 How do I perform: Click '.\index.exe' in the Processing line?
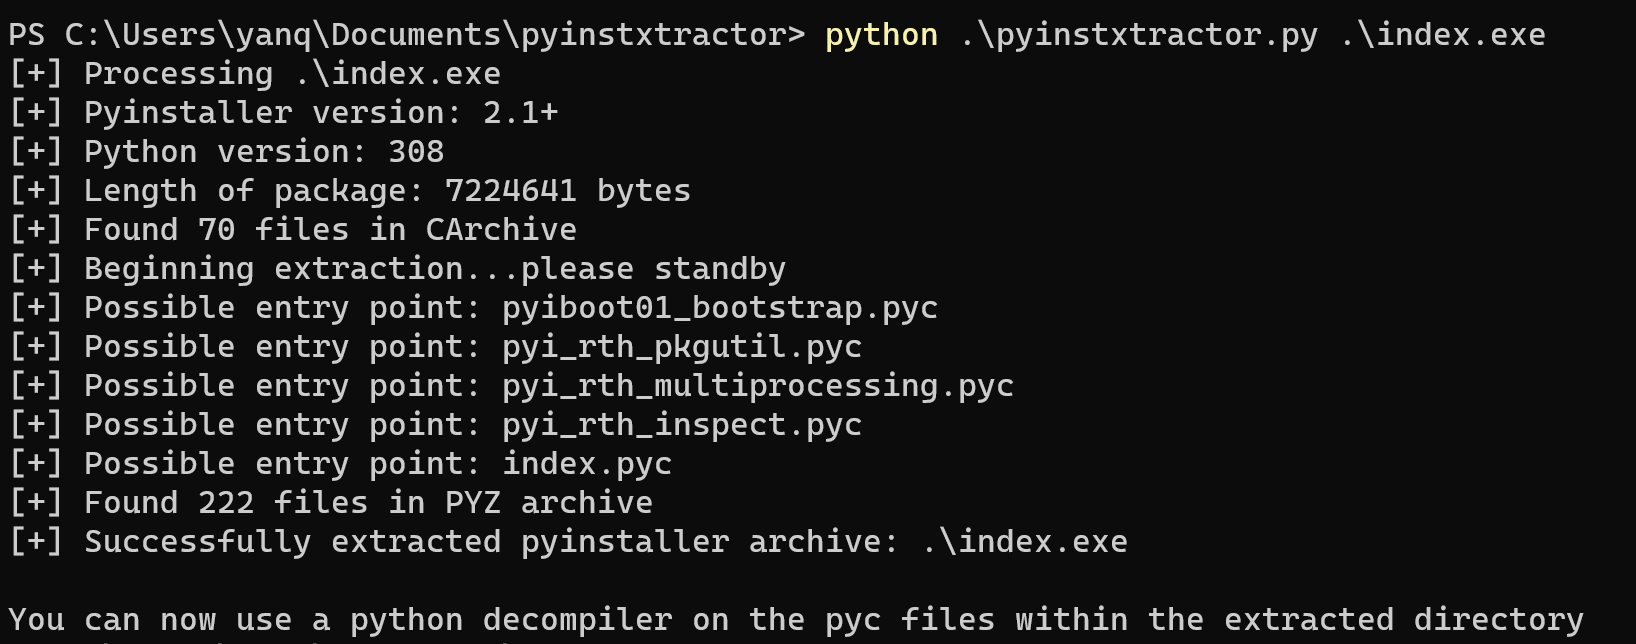tap(397, 74)
